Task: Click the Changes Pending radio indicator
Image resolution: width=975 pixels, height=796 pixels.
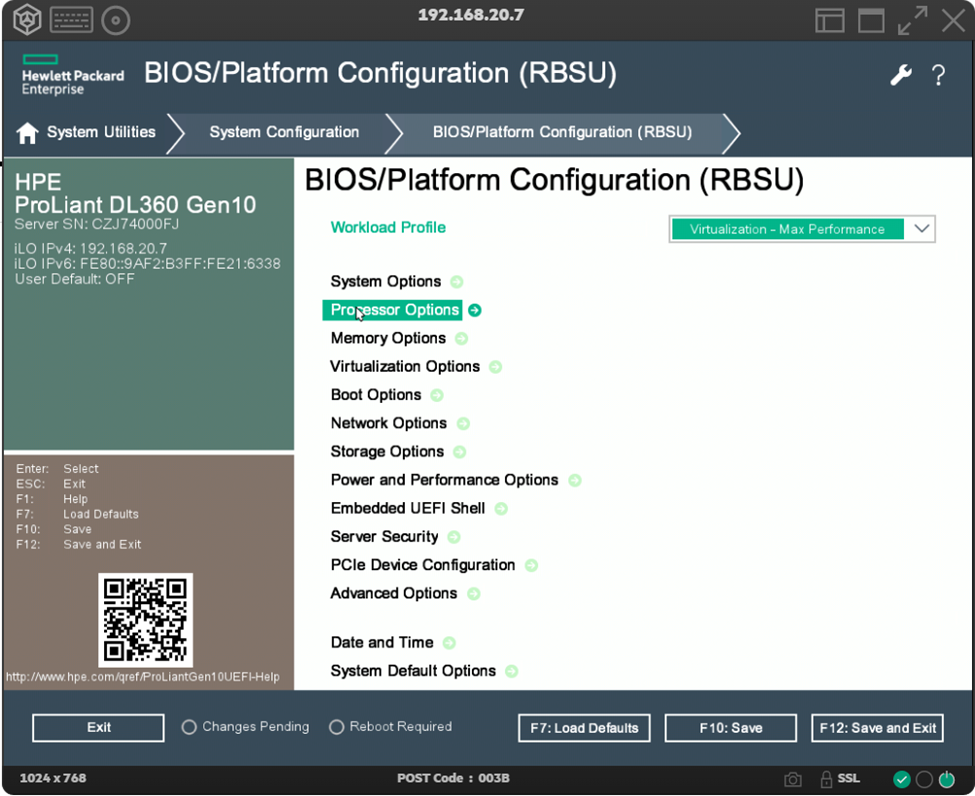Action: 189,728
